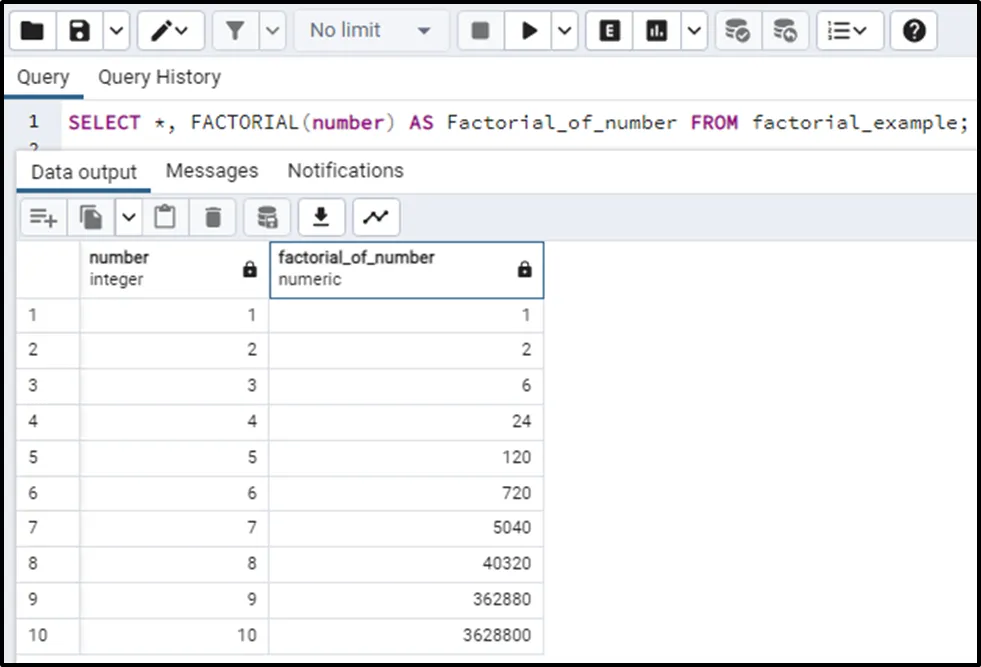981x667 pixels.
Task: Run the query with Execute button
Action: click(x=528, y=31)
